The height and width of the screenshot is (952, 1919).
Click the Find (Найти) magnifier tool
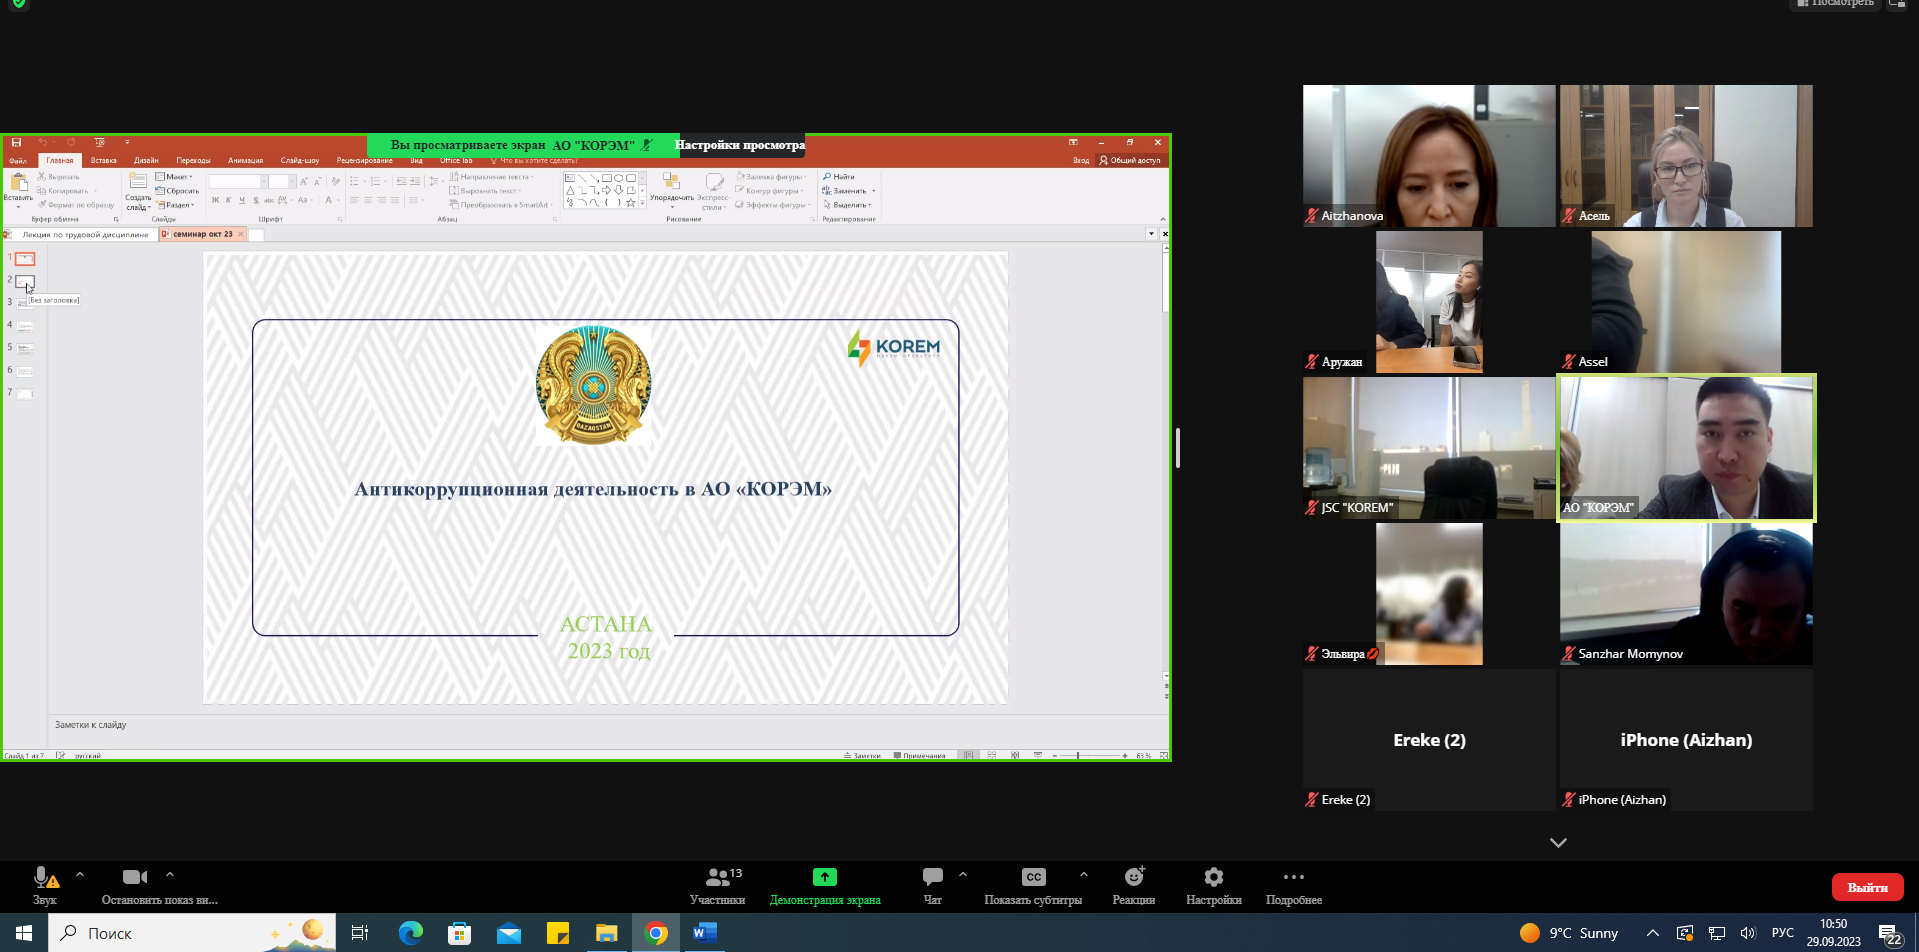[839, 177]
